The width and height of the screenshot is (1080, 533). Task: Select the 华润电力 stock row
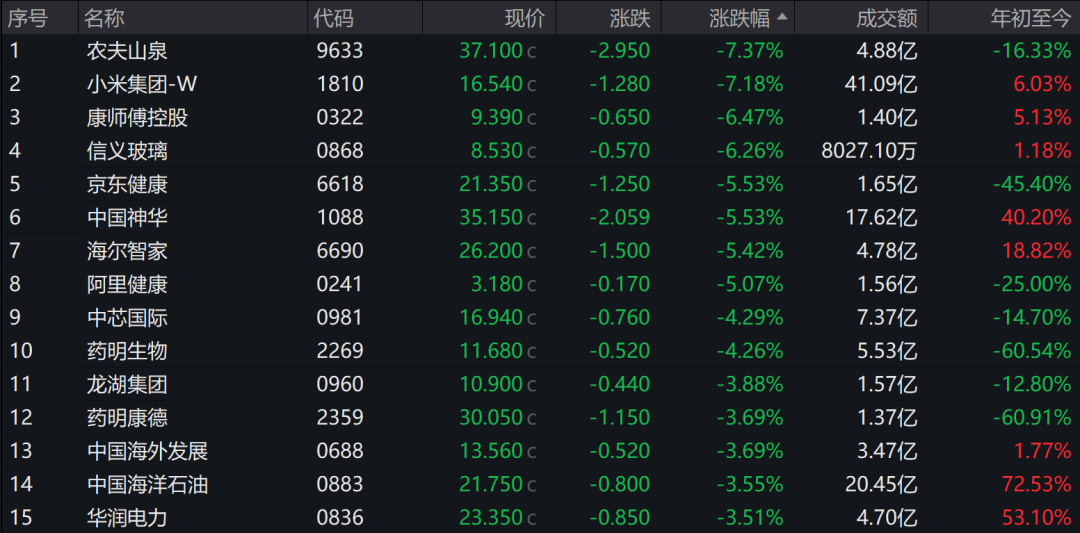[x=127, y=518]
